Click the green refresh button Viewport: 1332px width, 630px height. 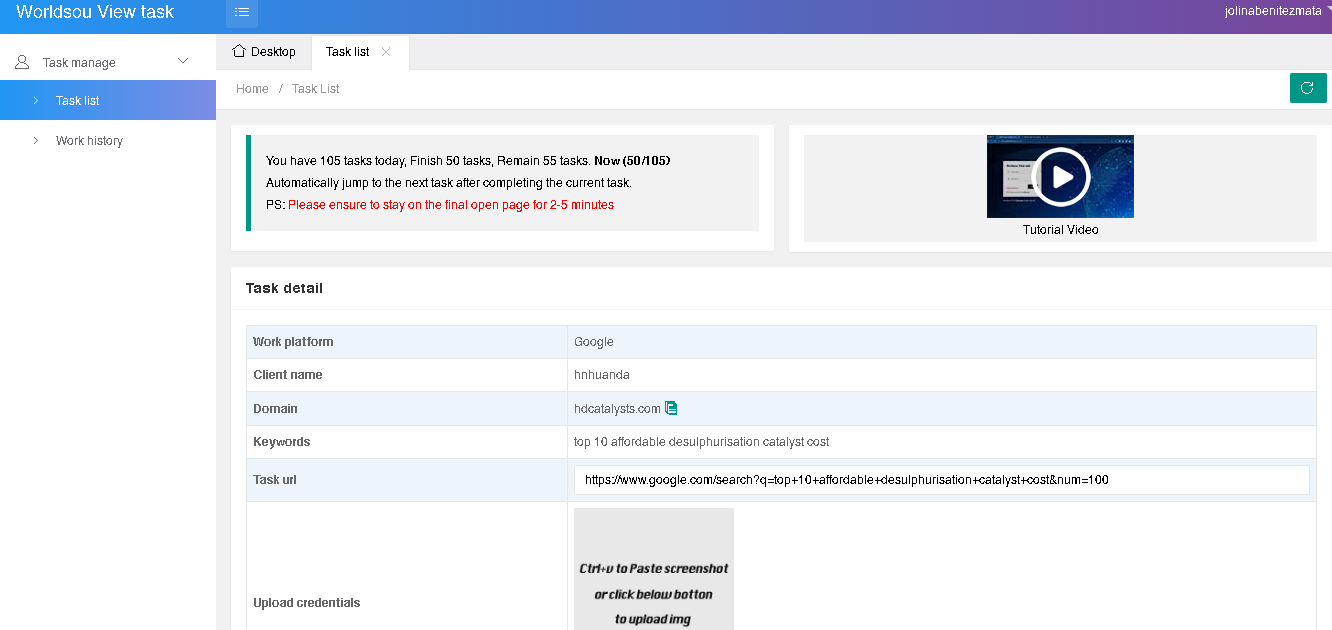point(1307,88)
